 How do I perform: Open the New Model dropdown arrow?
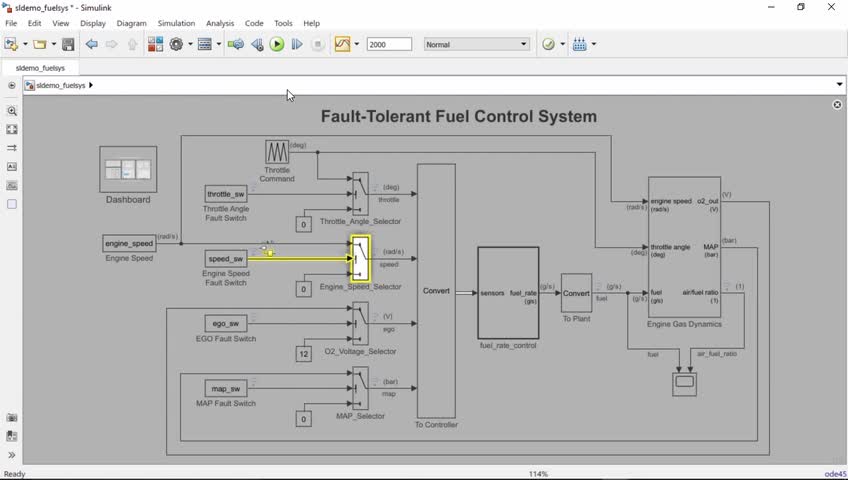[x=25, y=44]
